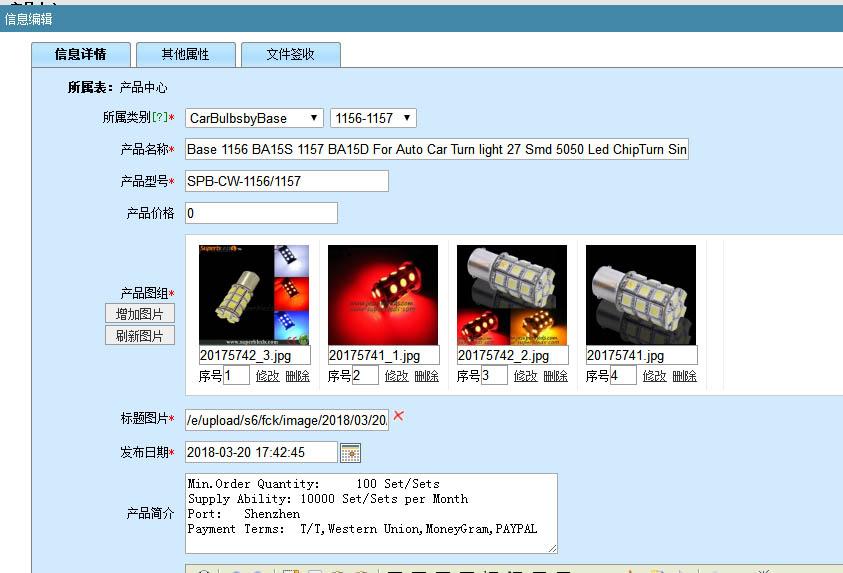Image resolution: width=843 pixels, height=573 pixels.
Task: Clear the title image with red X
Action: point(398,416)
